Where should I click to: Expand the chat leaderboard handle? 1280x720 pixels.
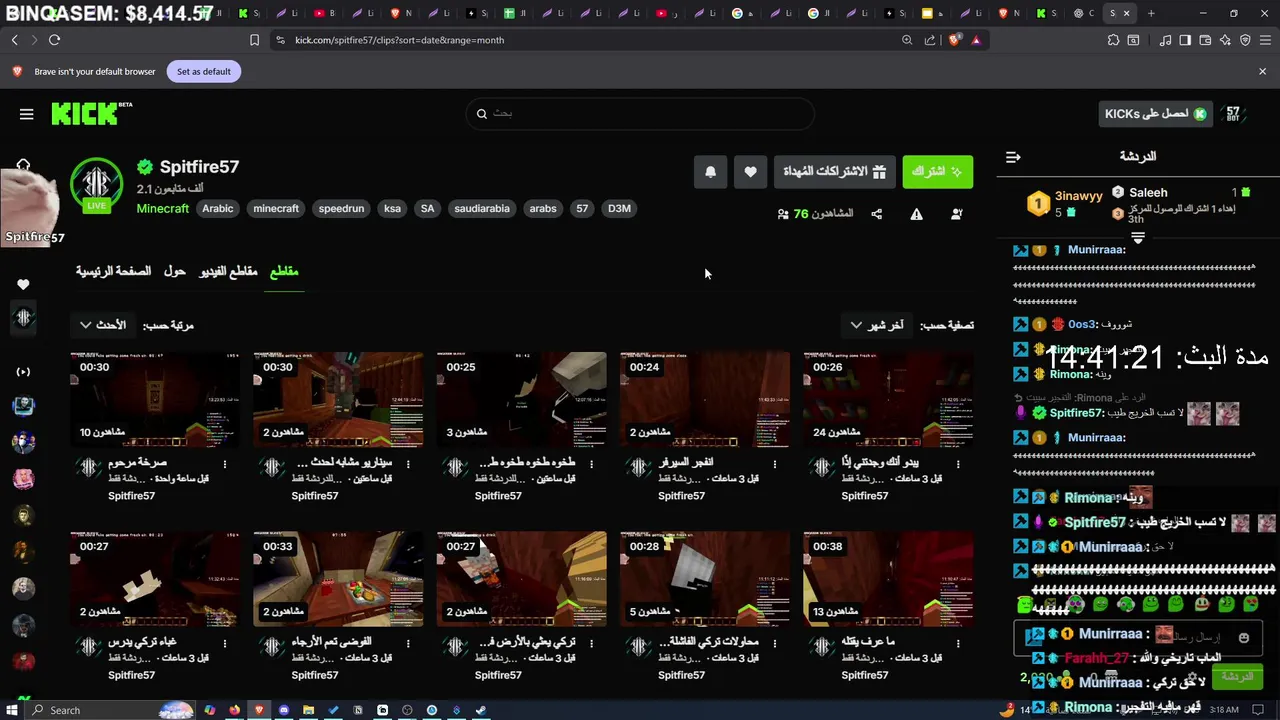(x=1138, y=238)
